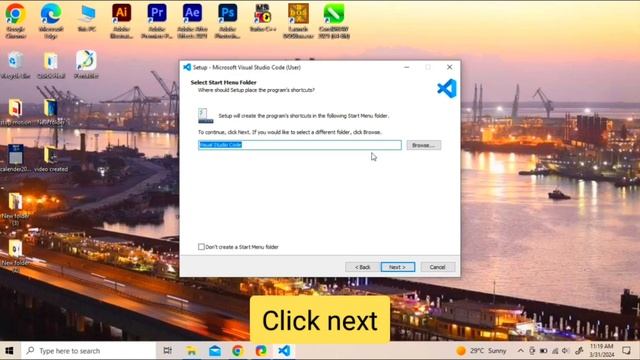Select the New folder icon beside stop motion
Image resolution: width=640 pixels, height=360 pixels.
51,111
